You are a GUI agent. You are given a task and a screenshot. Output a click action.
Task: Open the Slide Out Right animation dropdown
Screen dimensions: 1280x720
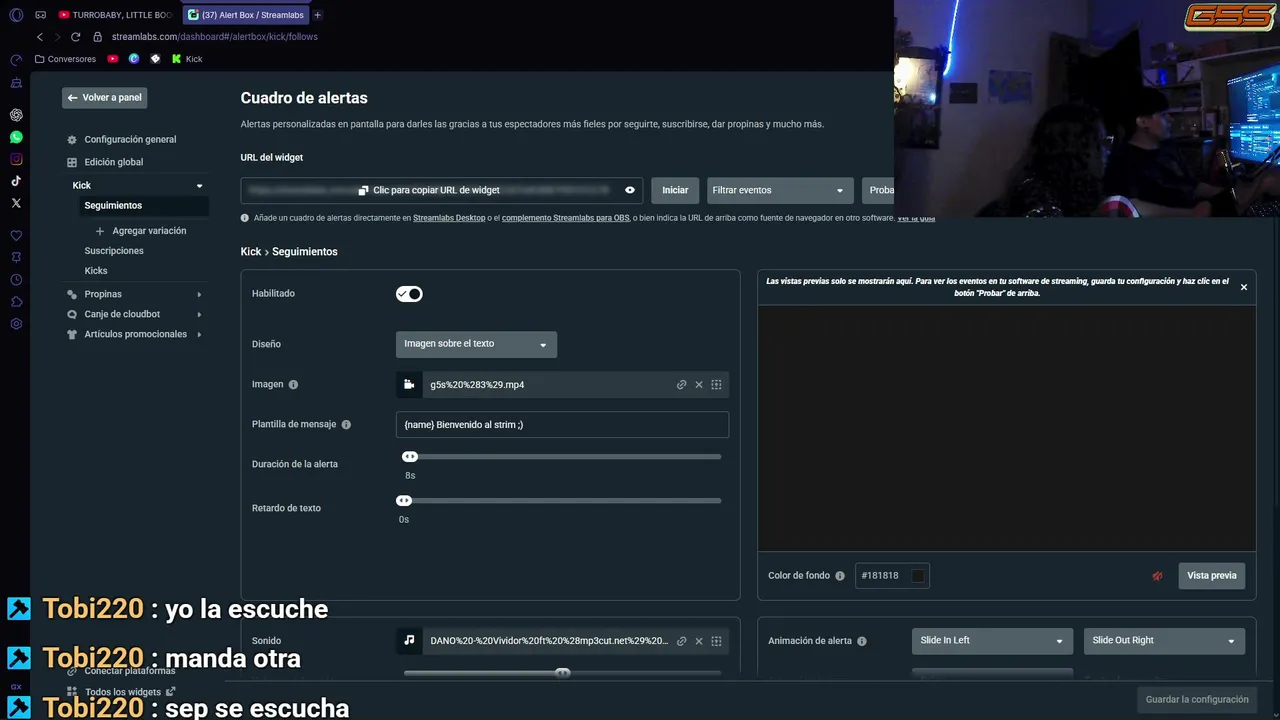click(x=1164, y=641)
